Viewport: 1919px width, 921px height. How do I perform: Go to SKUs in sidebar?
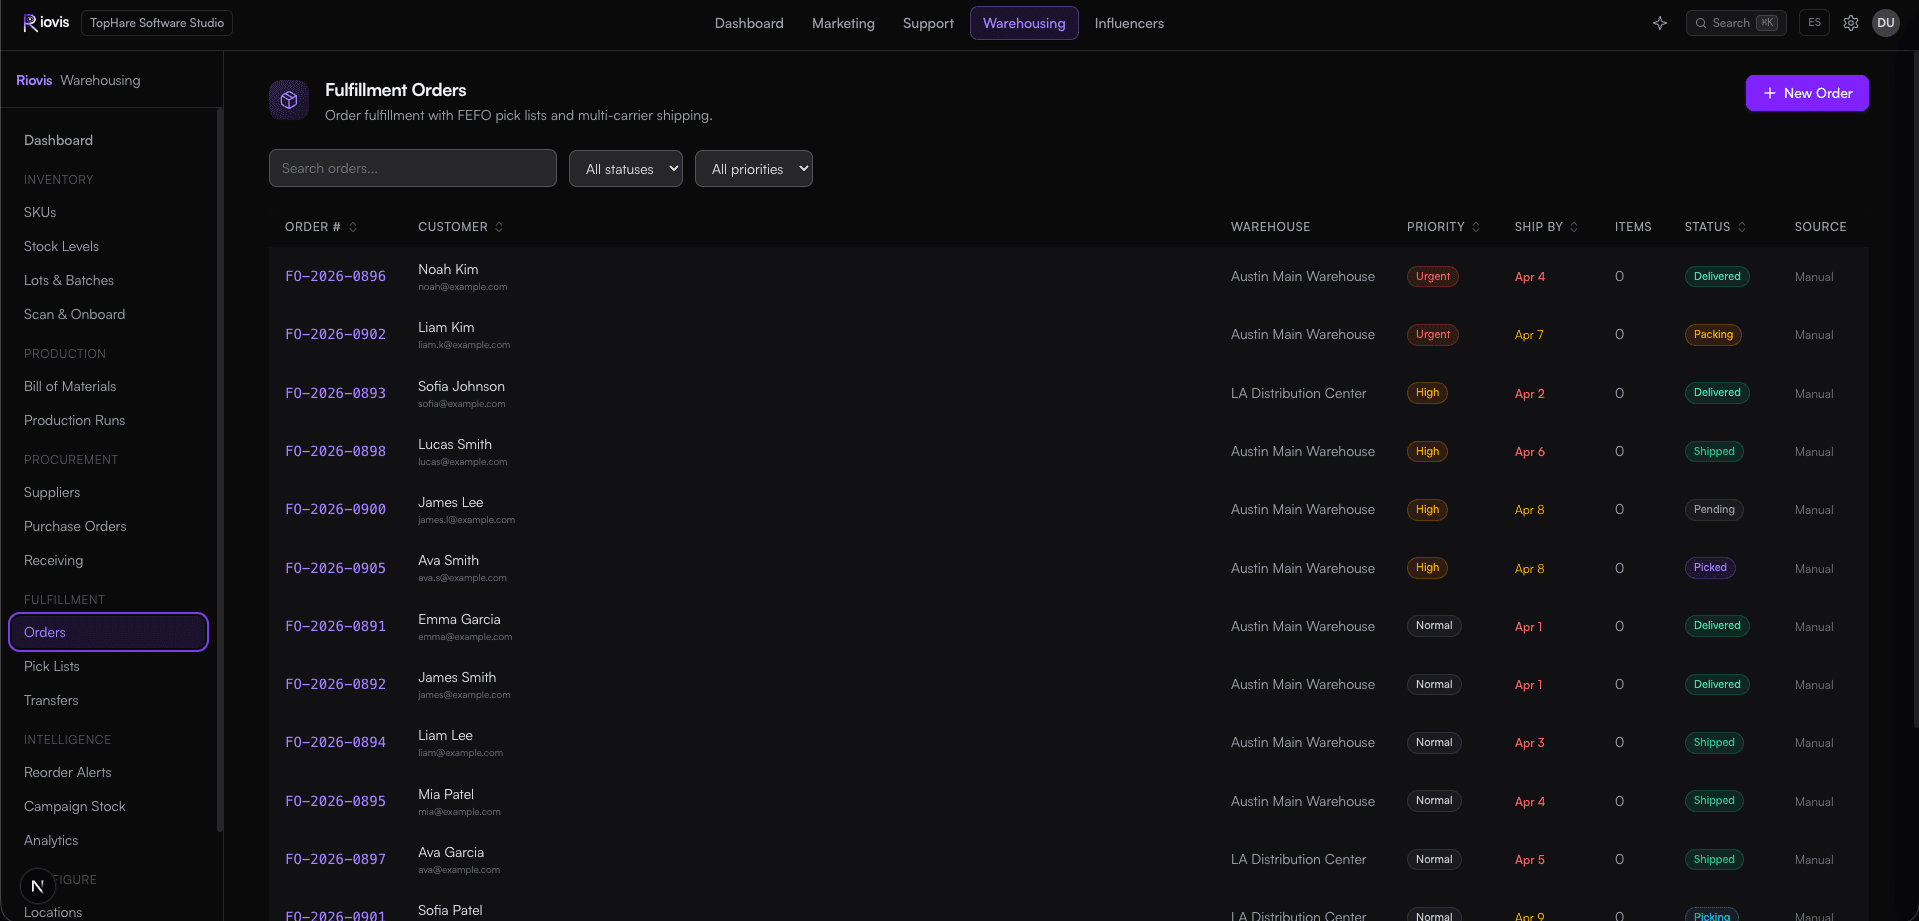(108, 213)
